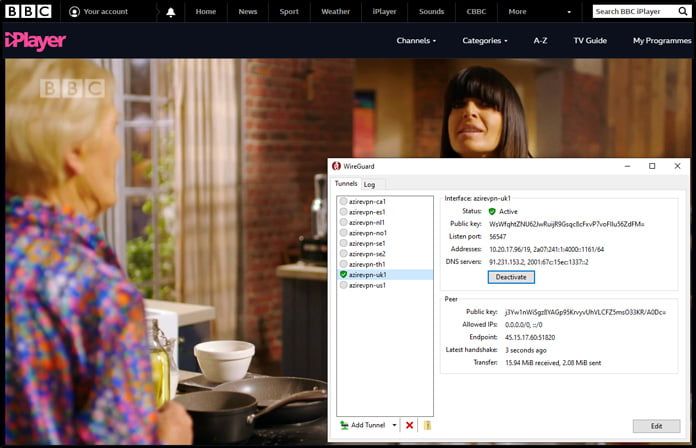Open the TV Guide link
This screenshot has width=696, height=448.
[x=590, y=40]
